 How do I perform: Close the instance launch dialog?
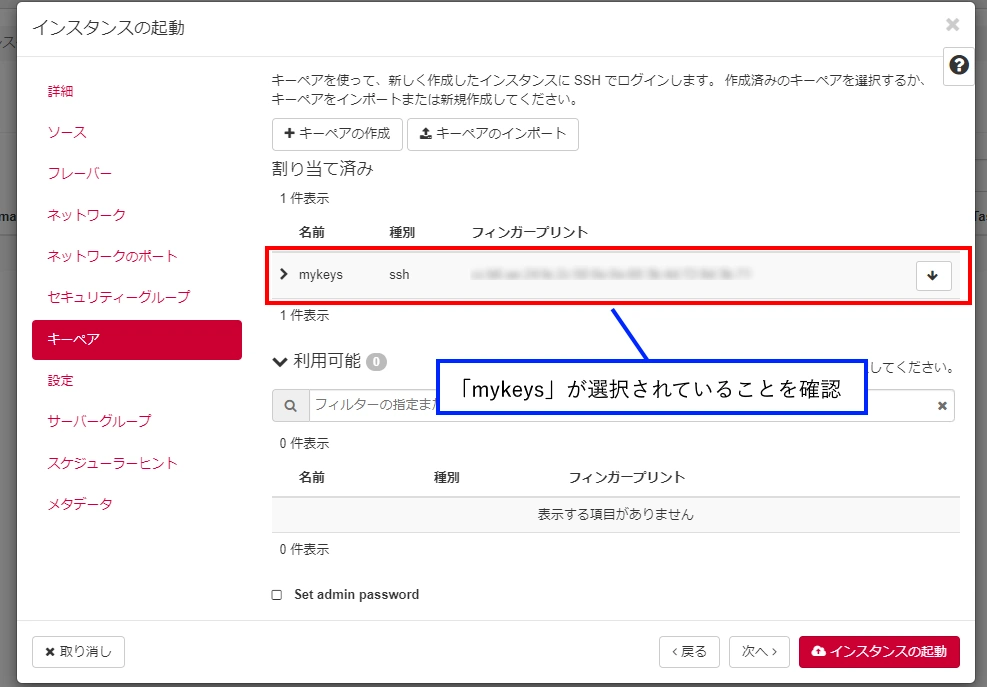[x=952, y=25]
